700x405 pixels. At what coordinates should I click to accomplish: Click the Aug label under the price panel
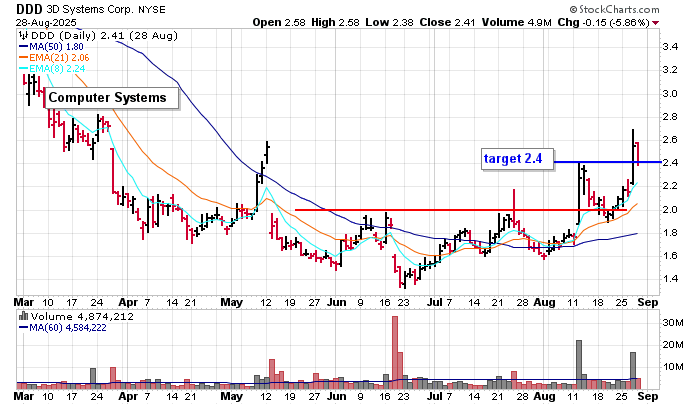(545, 302)
